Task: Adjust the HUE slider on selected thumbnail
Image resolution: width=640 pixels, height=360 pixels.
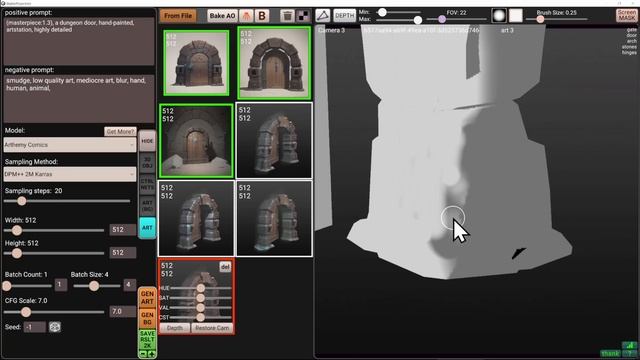Action: [200, 288]
